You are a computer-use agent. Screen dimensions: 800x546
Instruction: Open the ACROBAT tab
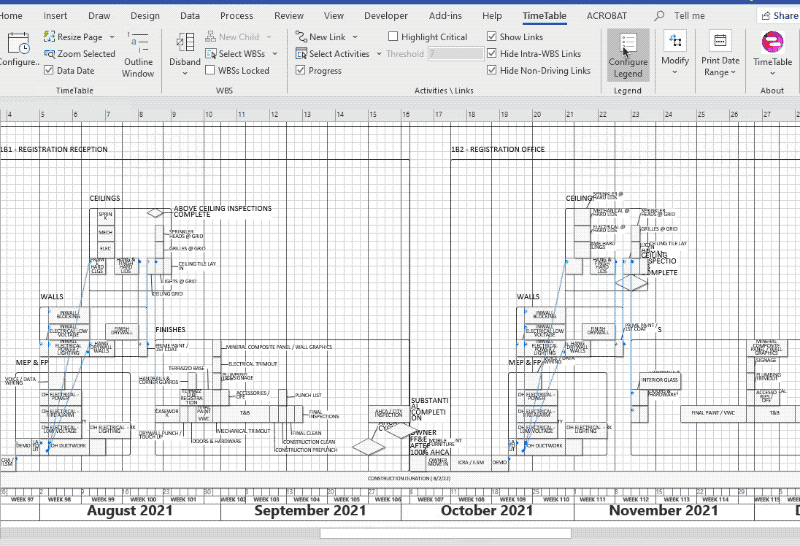(x=607, y=16)
